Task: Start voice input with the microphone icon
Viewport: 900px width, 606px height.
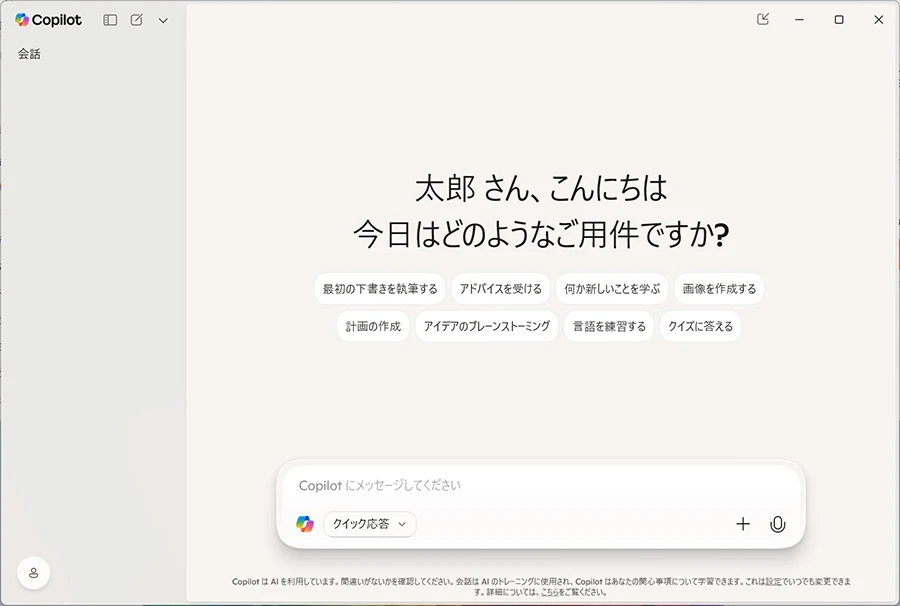Action: pos(778,524)
